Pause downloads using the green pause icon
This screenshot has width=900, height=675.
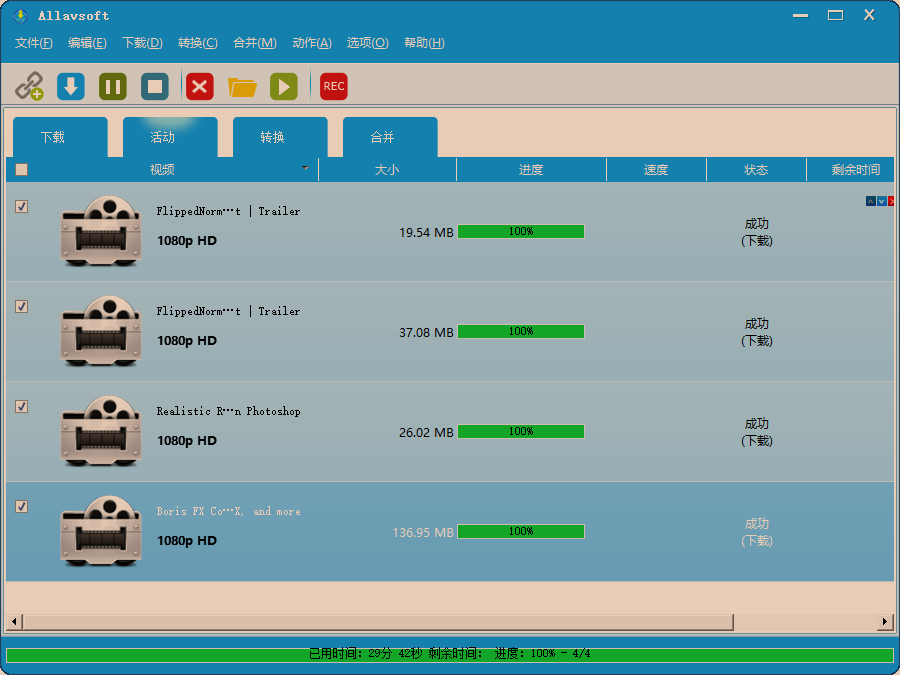113,86
